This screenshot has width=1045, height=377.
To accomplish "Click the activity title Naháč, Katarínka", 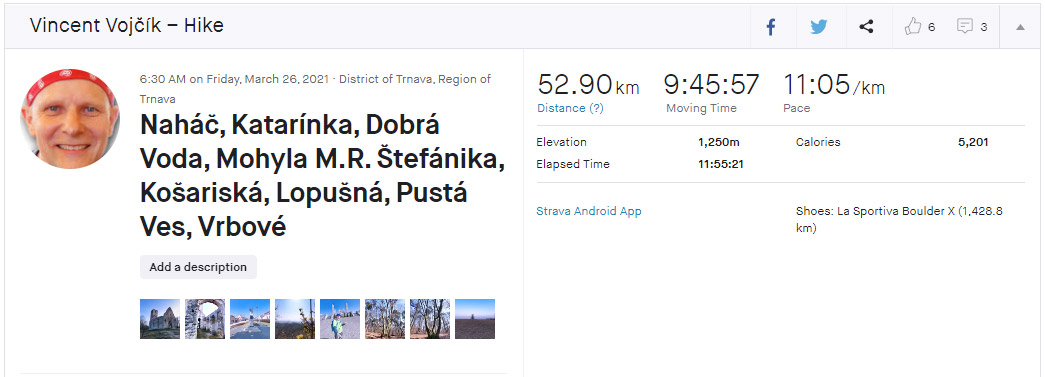I will 323,176.
